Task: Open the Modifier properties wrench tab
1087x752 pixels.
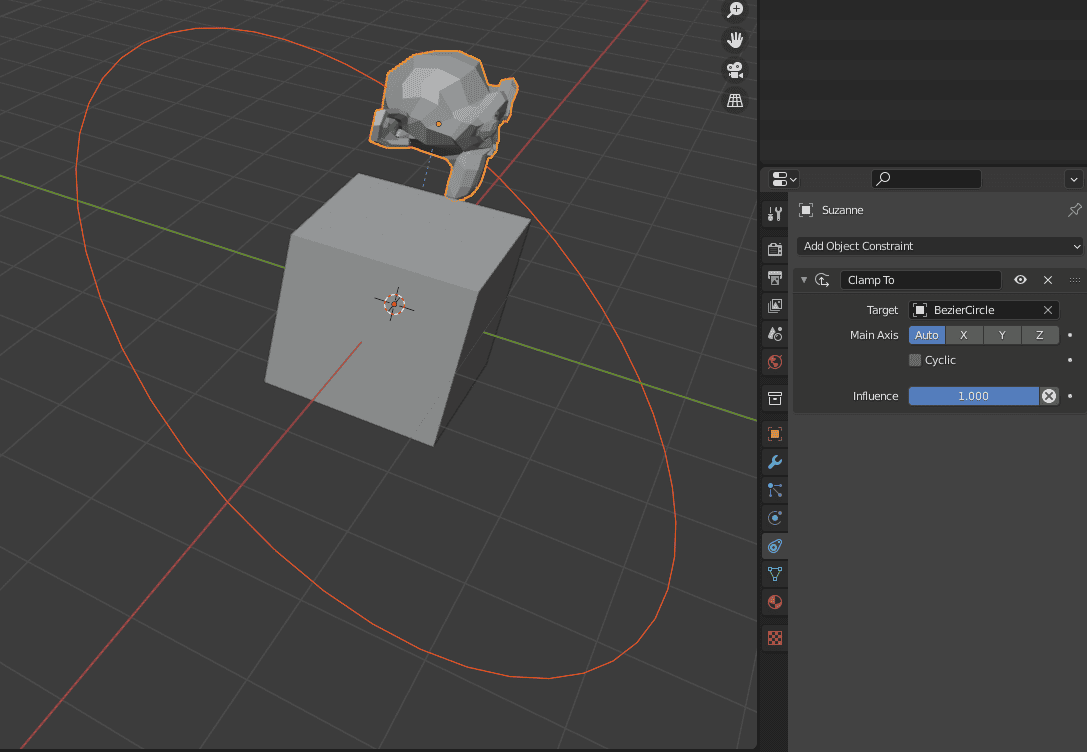Action: [x=774, y=462]
